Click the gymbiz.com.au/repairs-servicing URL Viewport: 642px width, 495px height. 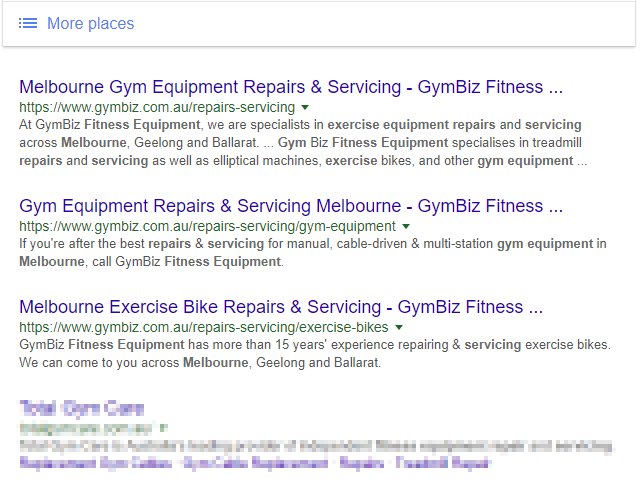(x=156, y=107)
